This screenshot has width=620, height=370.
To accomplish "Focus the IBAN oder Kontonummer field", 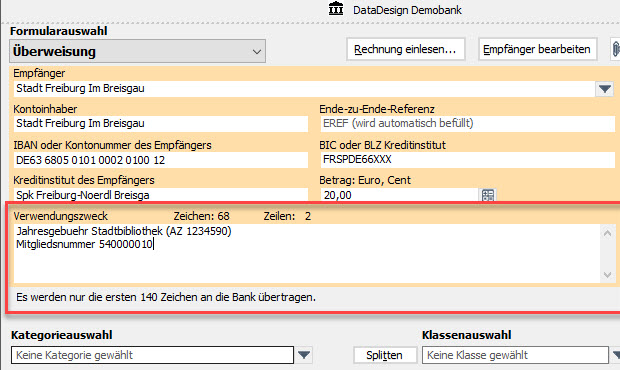I will pos(161,160).
